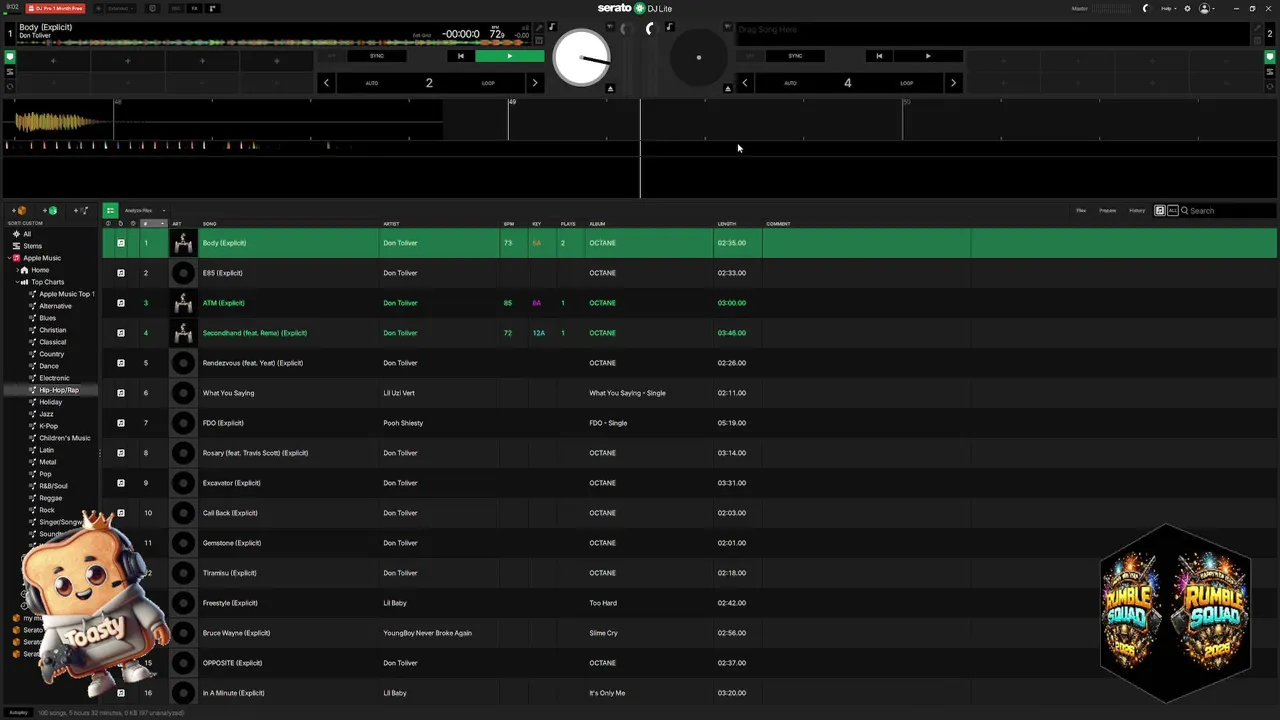The width and height of the screenshot is (1280, 720).
Task: Click deck 1 virtual platter
Action: click(581, 57)
